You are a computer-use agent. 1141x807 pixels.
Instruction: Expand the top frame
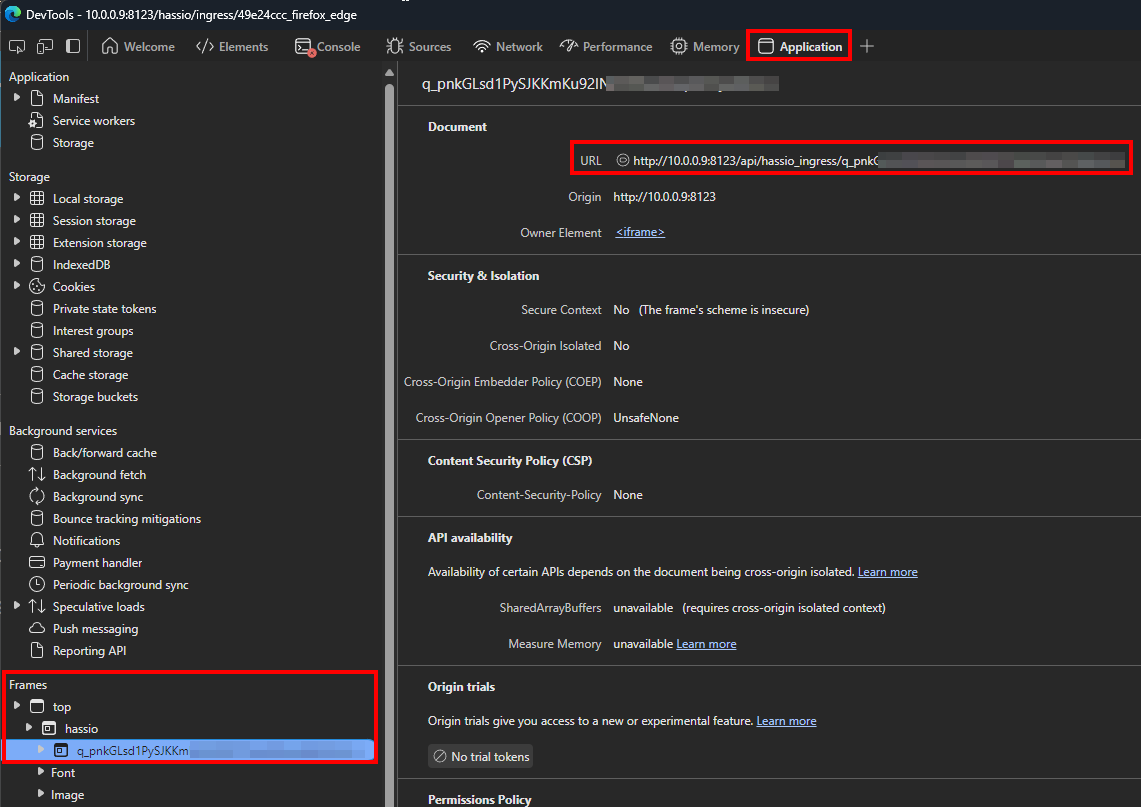[x=17, y=706]
